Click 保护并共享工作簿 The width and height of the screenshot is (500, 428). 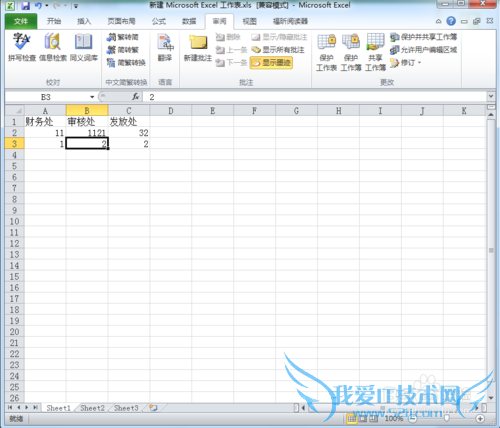(423, 37)
